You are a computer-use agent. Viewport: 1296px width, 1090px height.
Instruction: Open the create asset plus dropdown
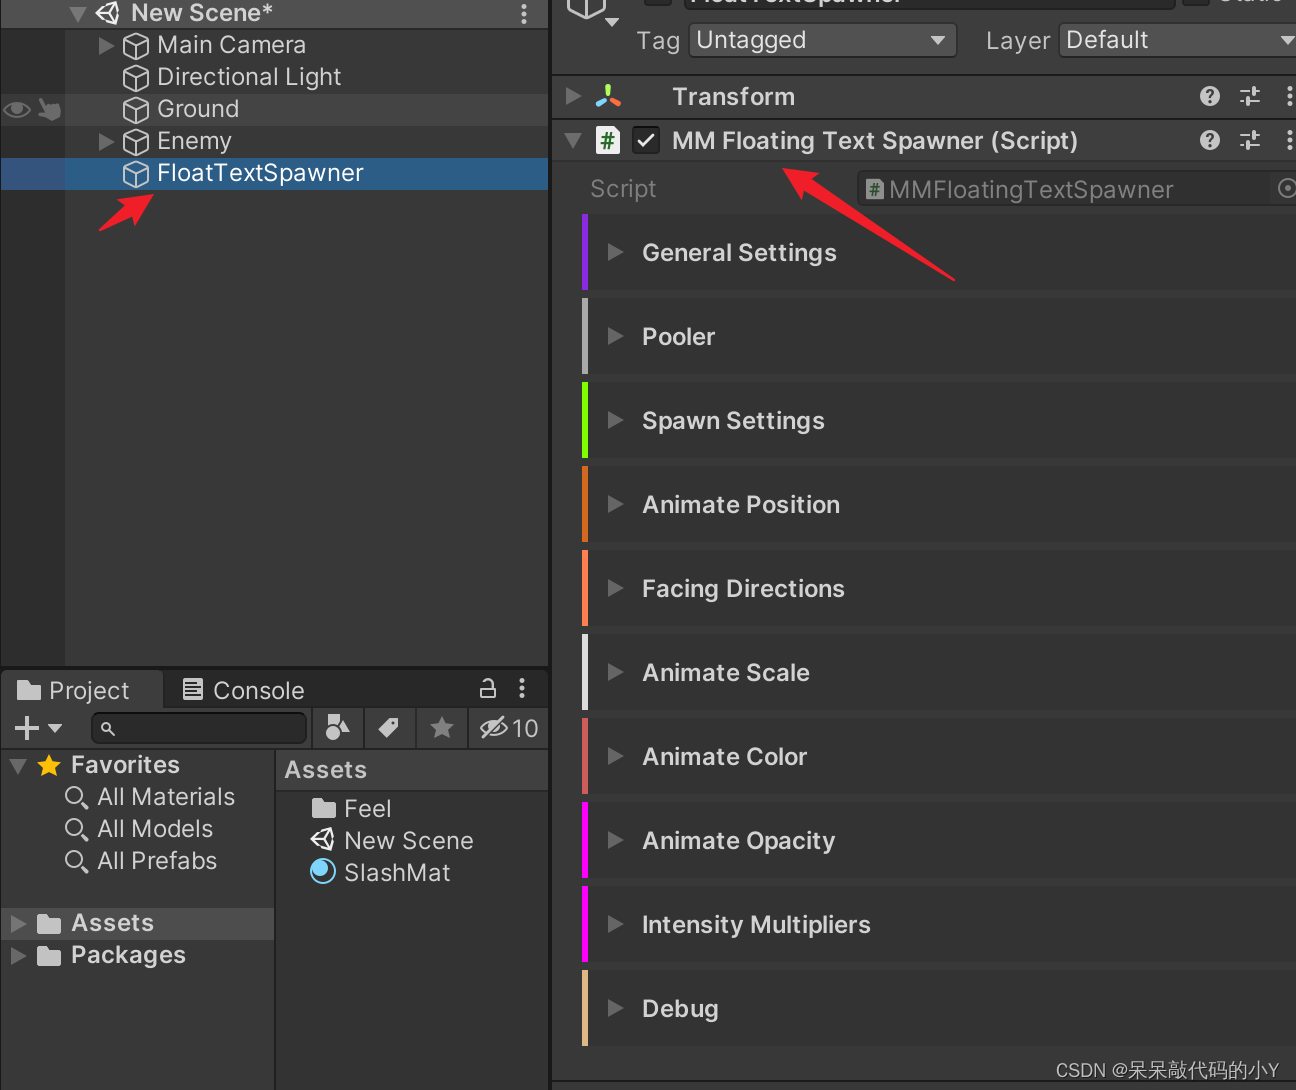click(x=38, y=727)
